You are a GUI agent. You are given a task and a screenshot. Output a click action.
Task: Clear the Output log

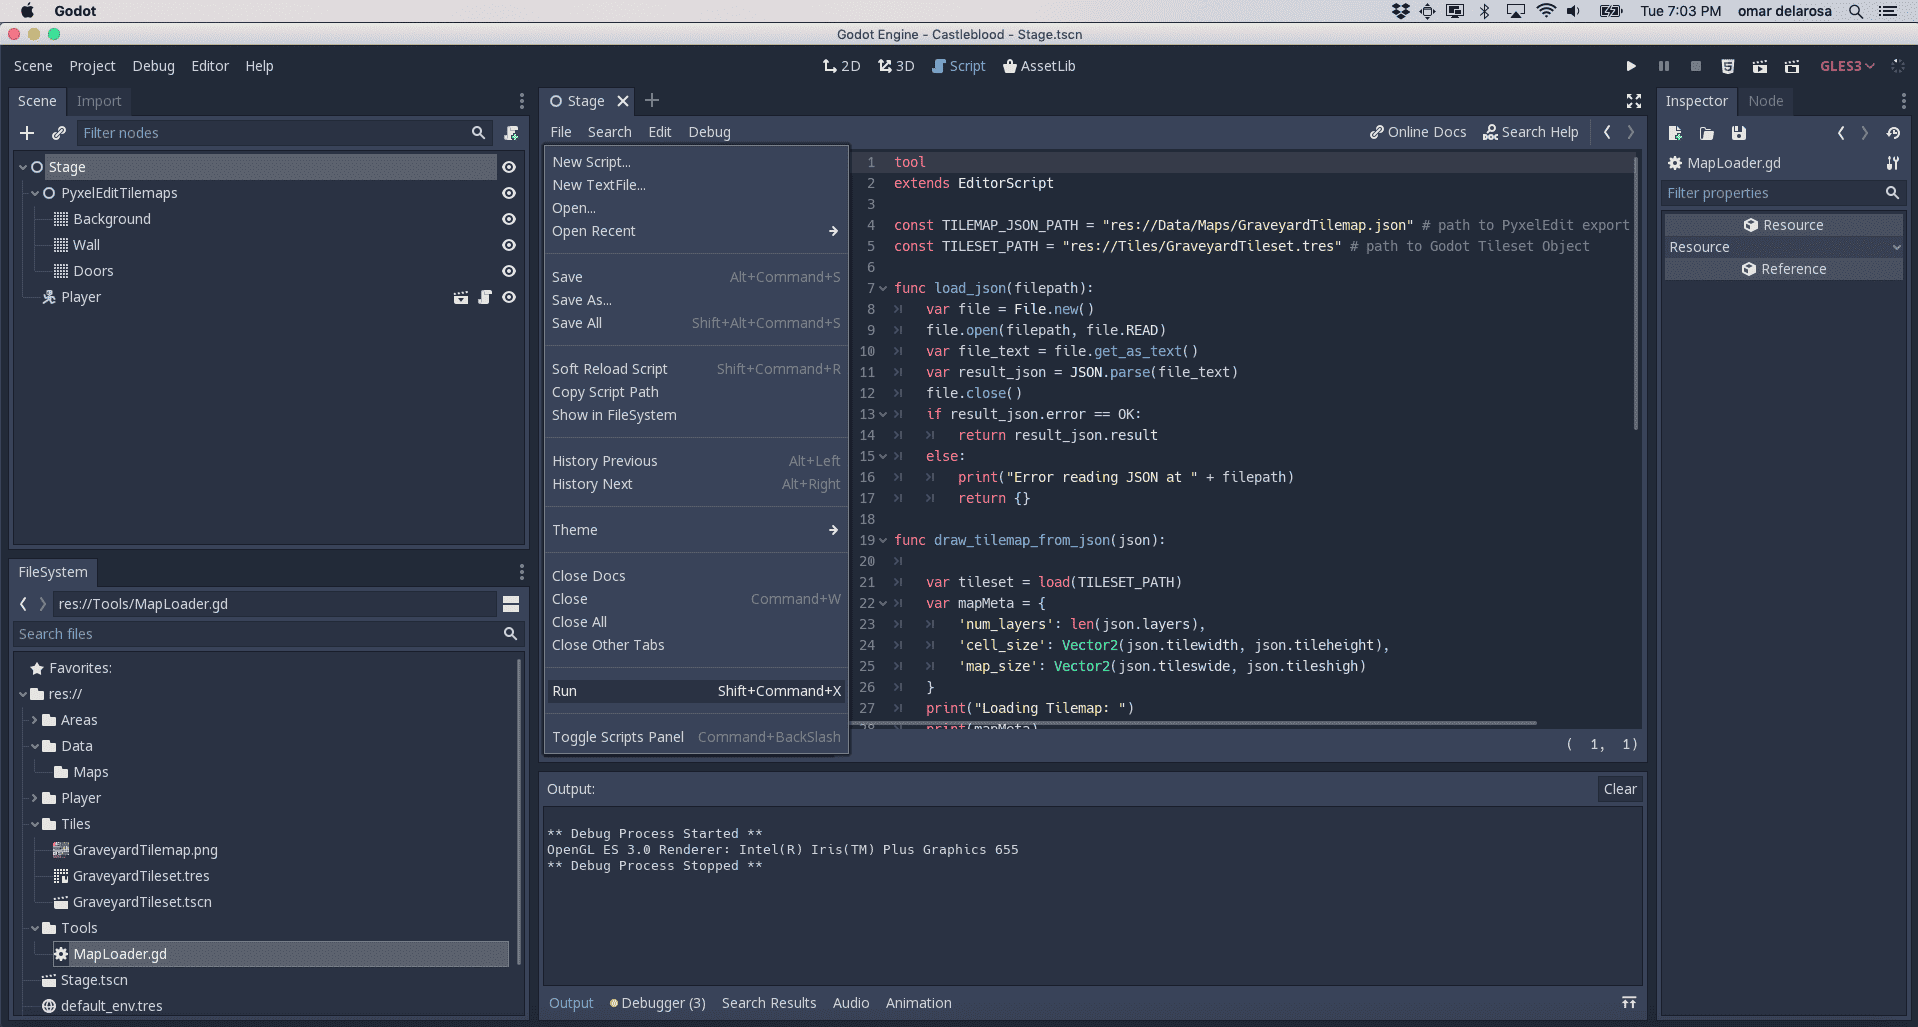click(x=1619, y=789)
